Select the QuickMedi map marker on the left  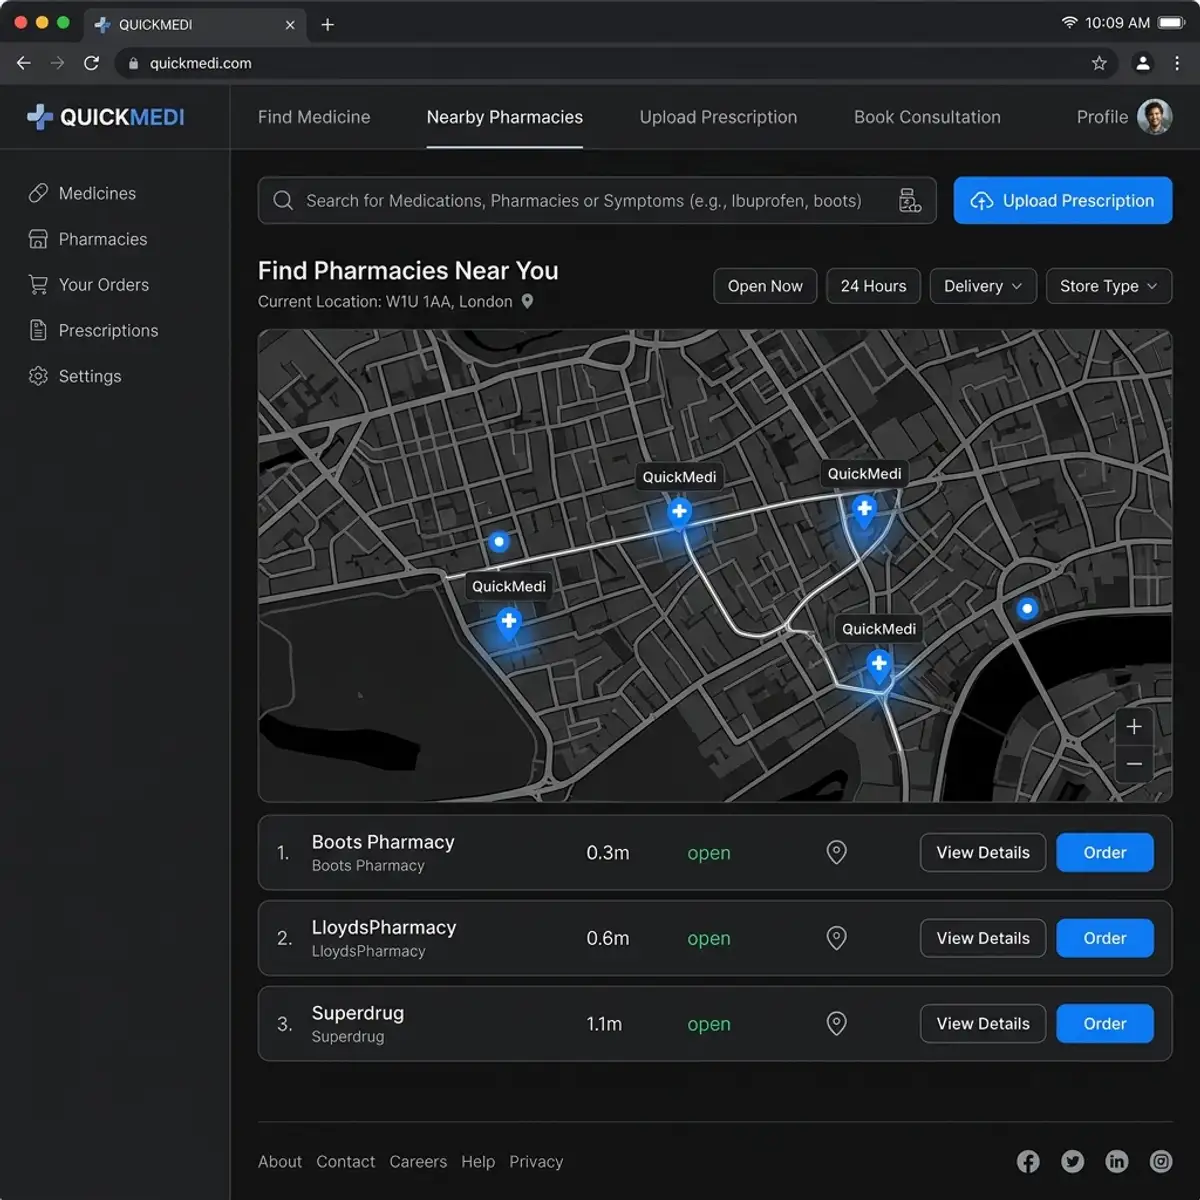509,624
